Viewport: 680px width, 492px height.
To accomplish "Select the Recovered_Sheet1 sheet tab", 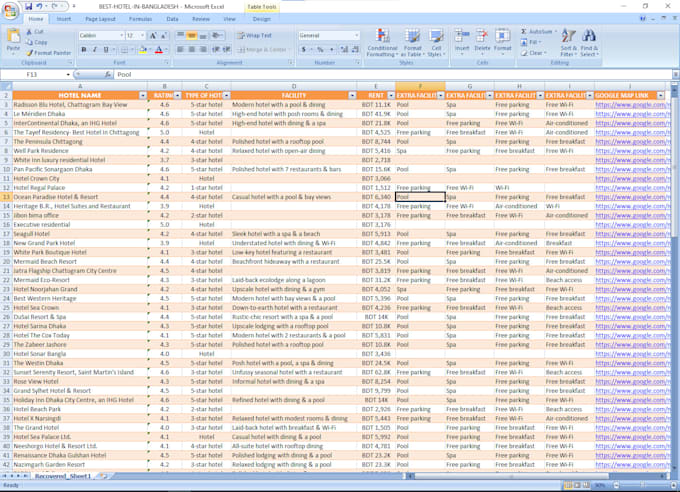I will coord(63,476).
